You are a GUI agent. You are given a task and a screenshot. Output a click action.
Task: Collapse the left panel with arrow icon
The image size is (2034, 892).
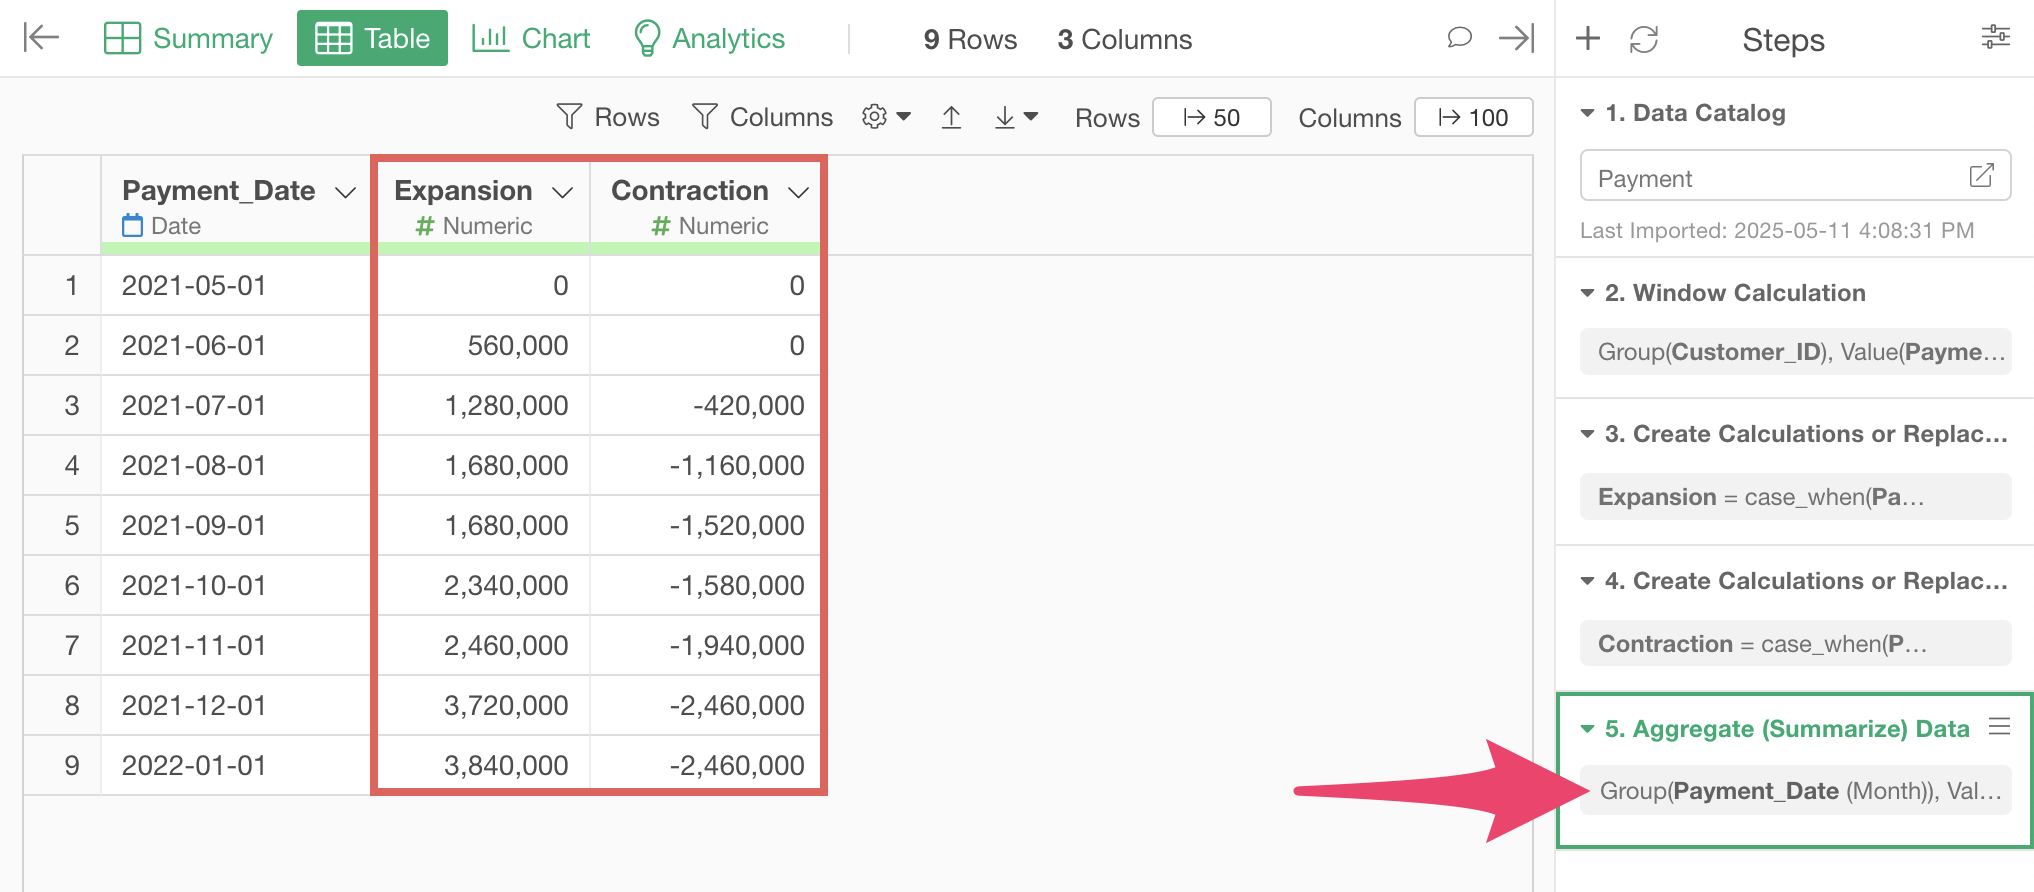41,38
